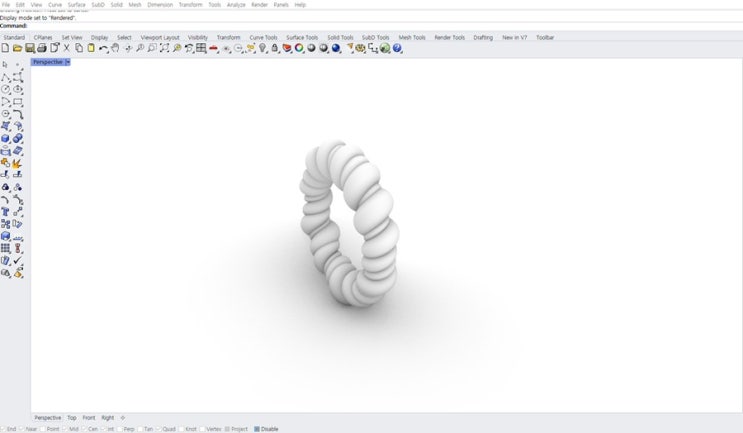The height and width of the screenshot is (433, 743).
Task: Select the Text object T tool
Action: pos(5,212)
